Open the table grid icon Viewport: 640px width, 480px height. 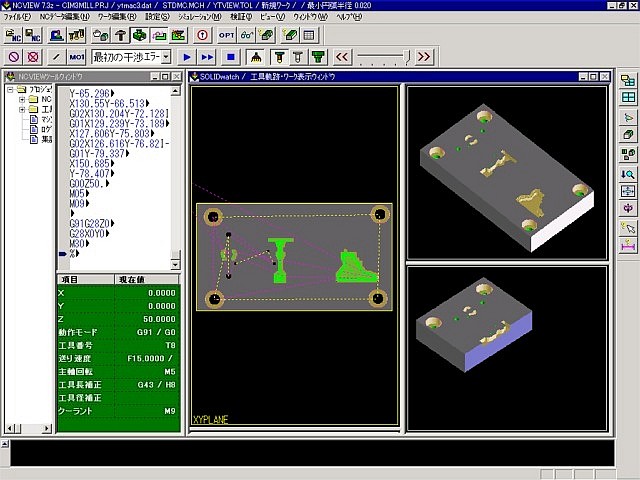[309, 36]
